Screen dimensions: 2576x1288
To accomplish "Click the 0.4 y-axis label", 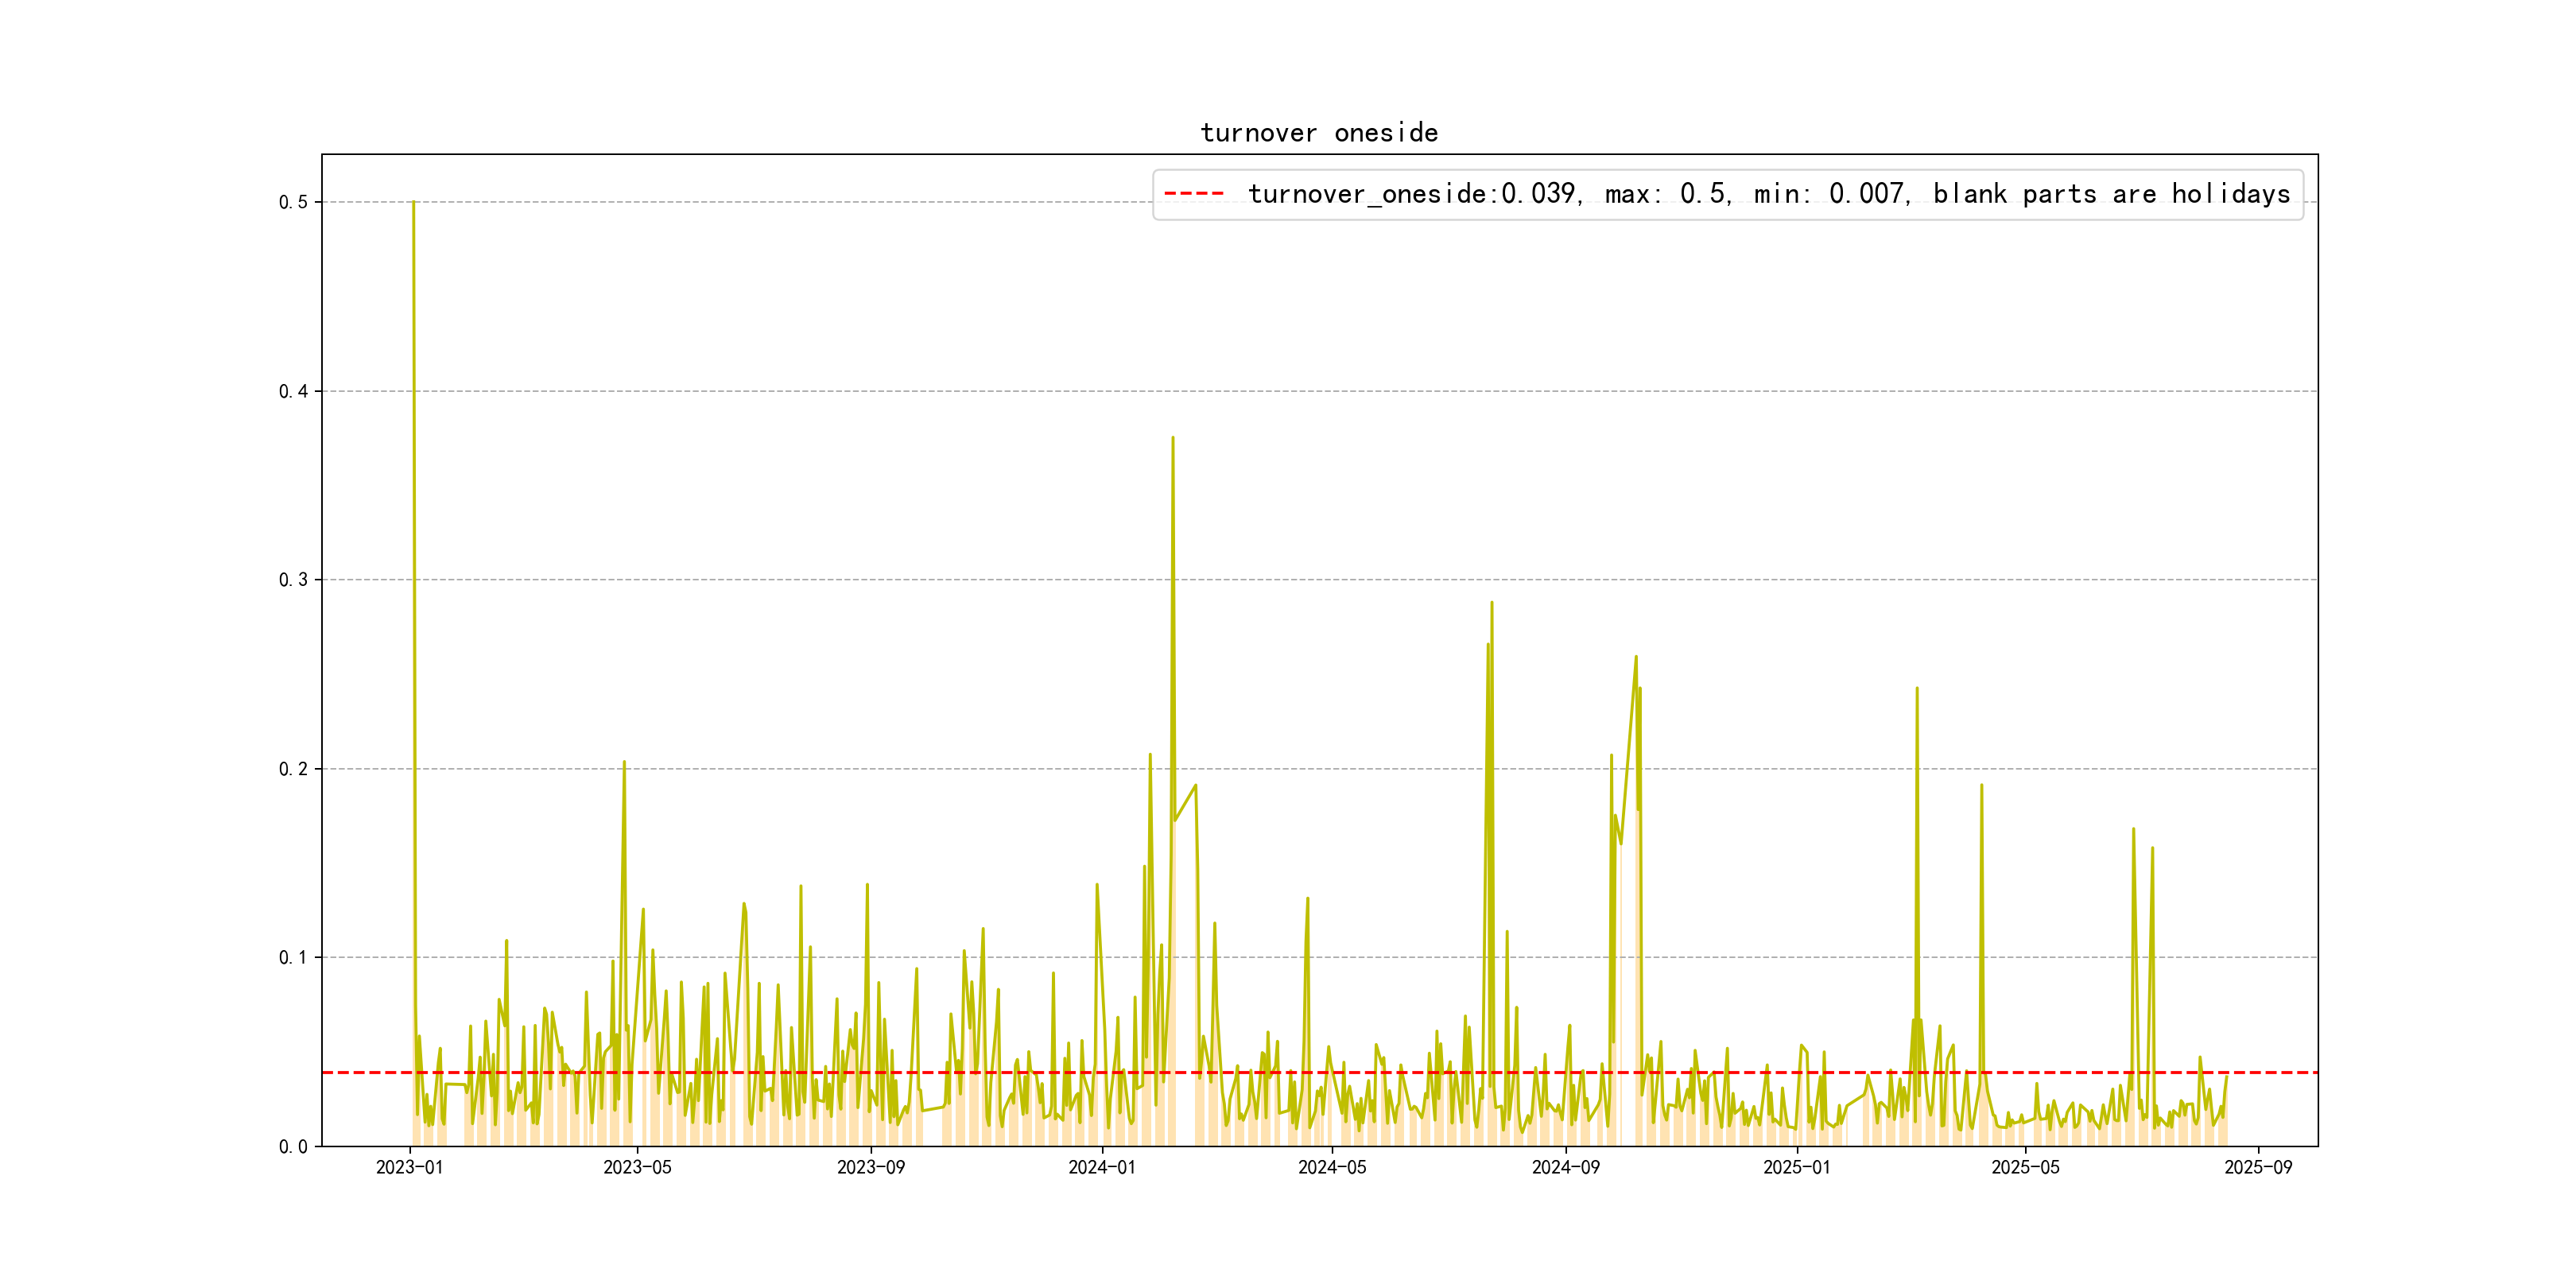I will tap(293, 391).
